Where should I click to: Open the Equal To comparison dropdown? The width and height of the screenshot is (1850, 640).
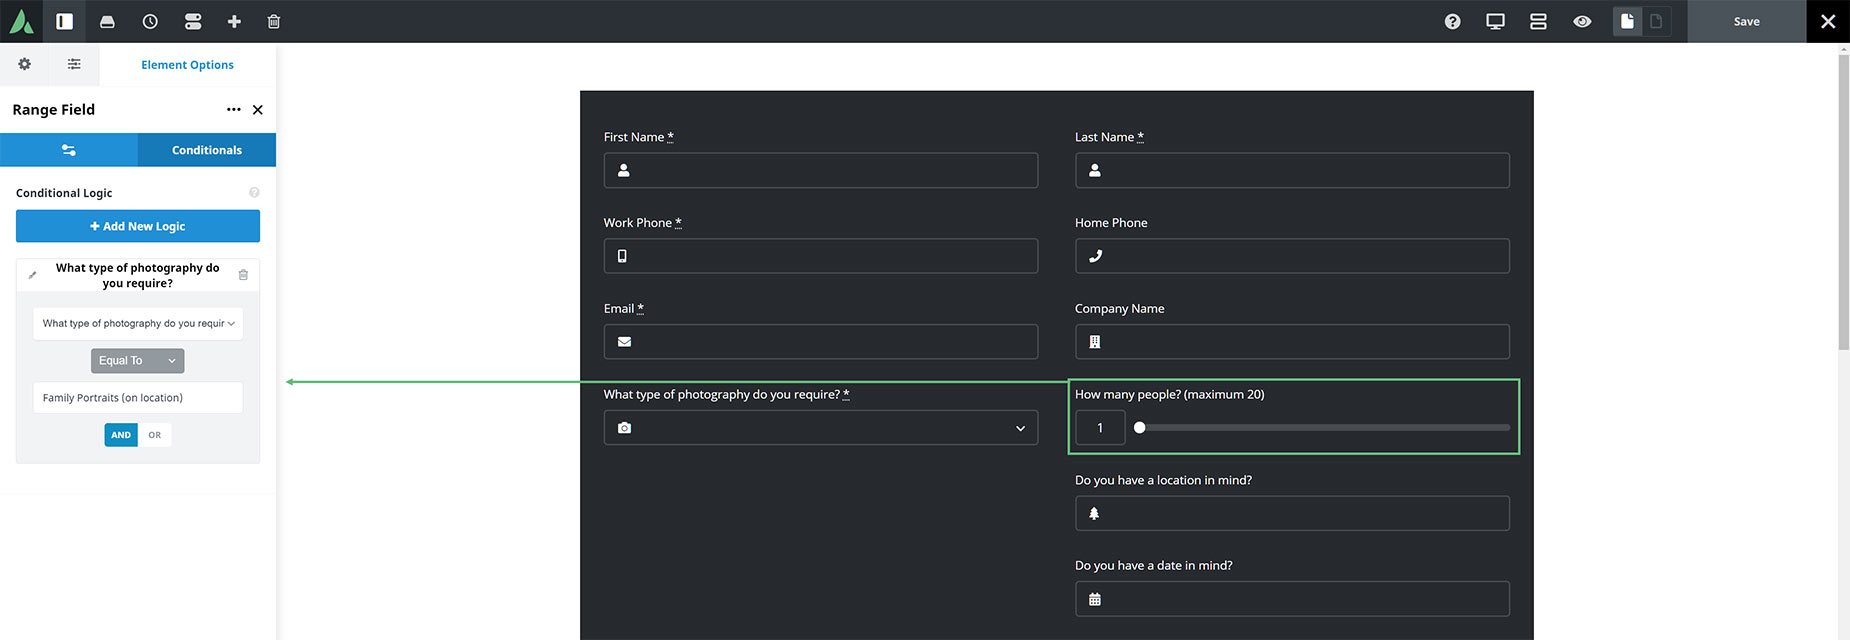(x=137, y=361)
